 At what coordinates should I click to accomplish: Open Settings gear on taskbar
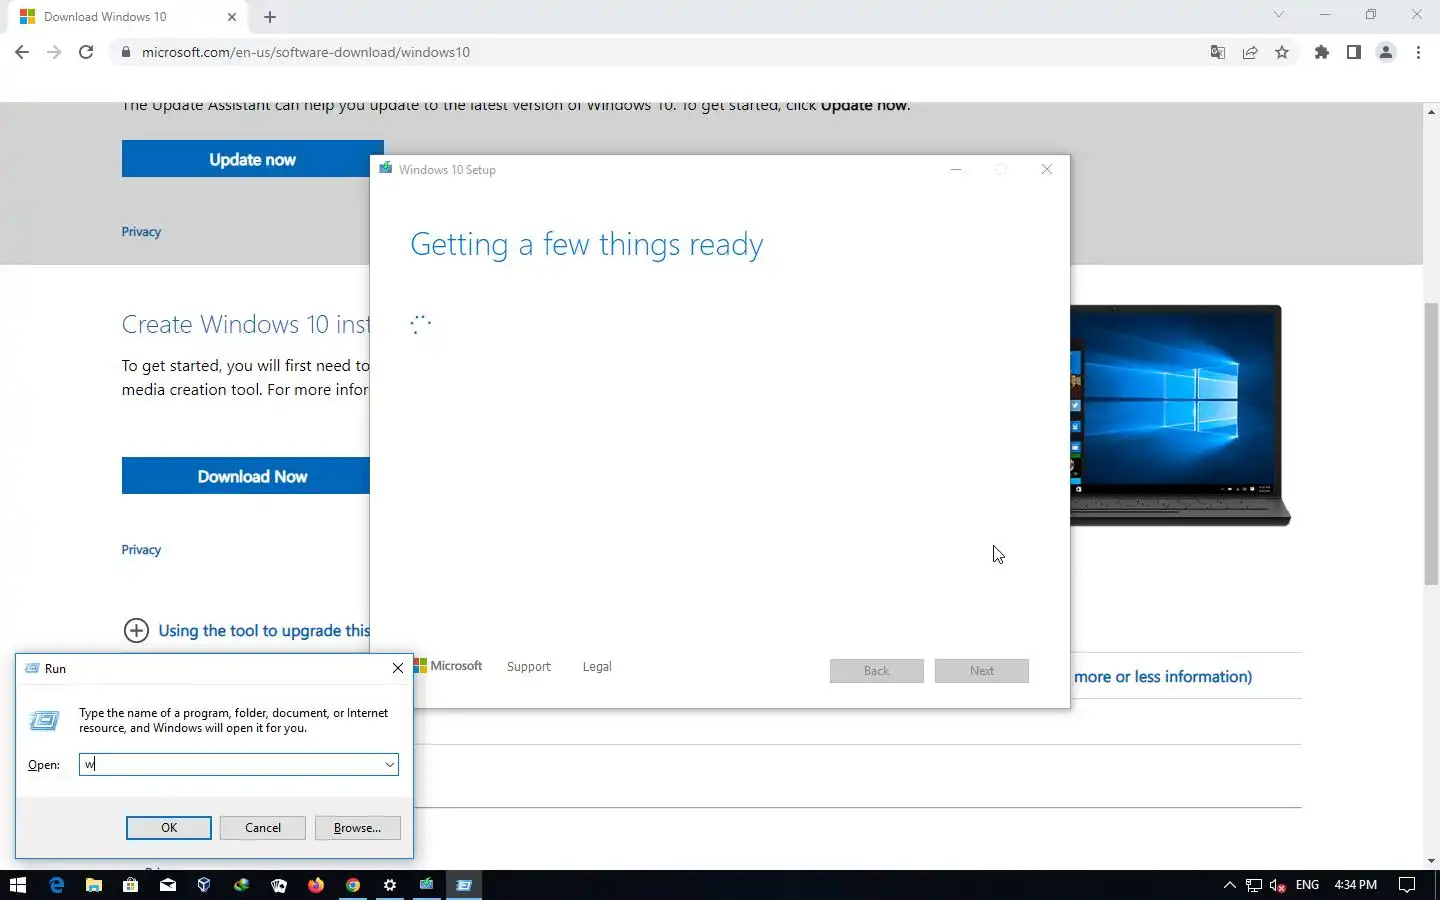click(389, 885)
